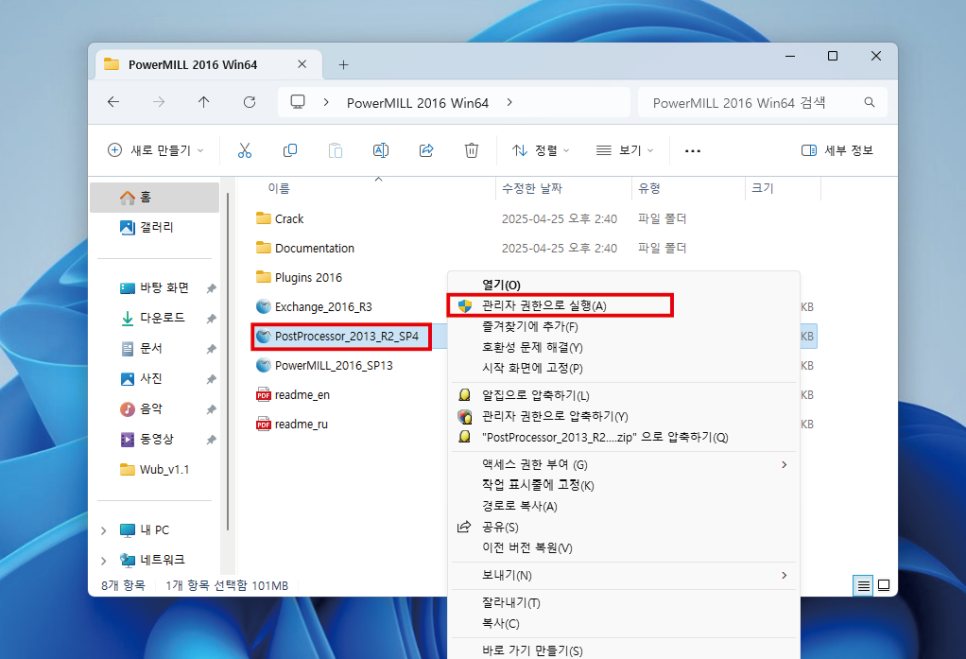
Task: Select 작업 표시줄에 고정(K)
Action: pos(625,485)
